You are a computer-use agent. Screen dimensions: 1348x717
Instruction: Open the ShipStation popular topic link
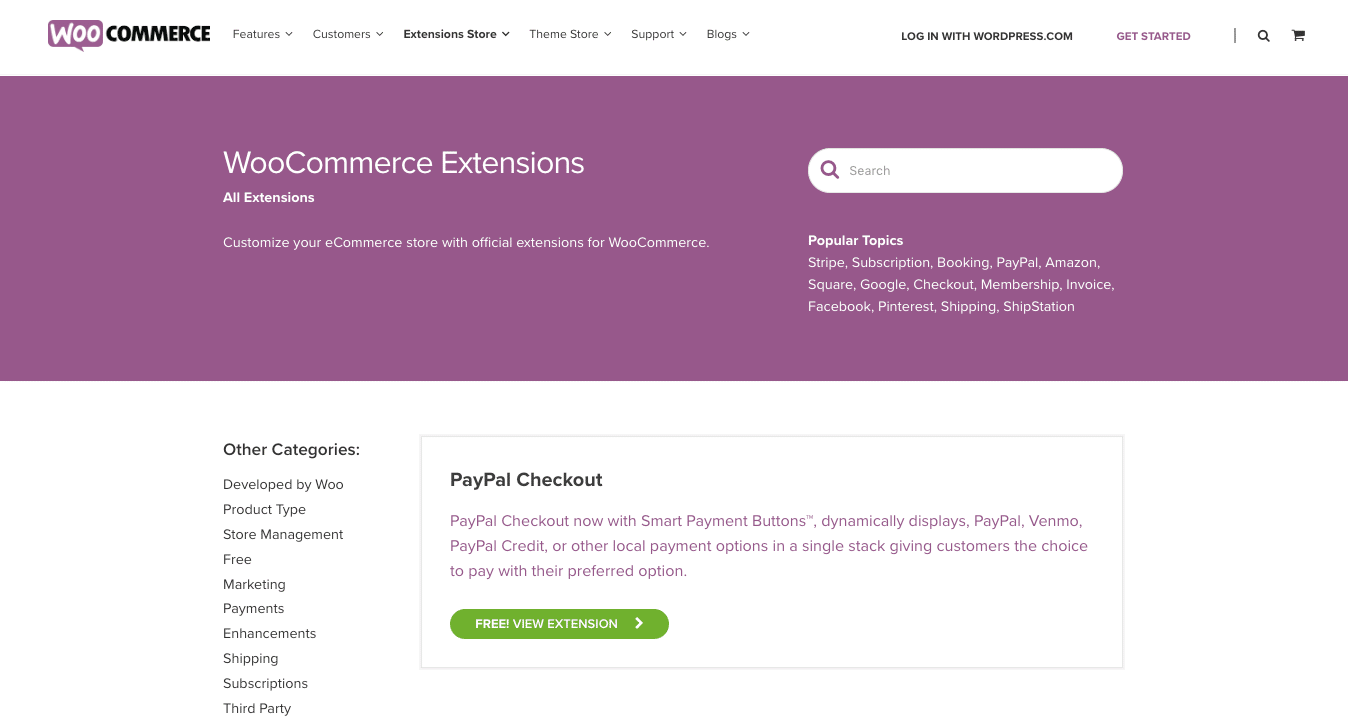coord(1038,306)
